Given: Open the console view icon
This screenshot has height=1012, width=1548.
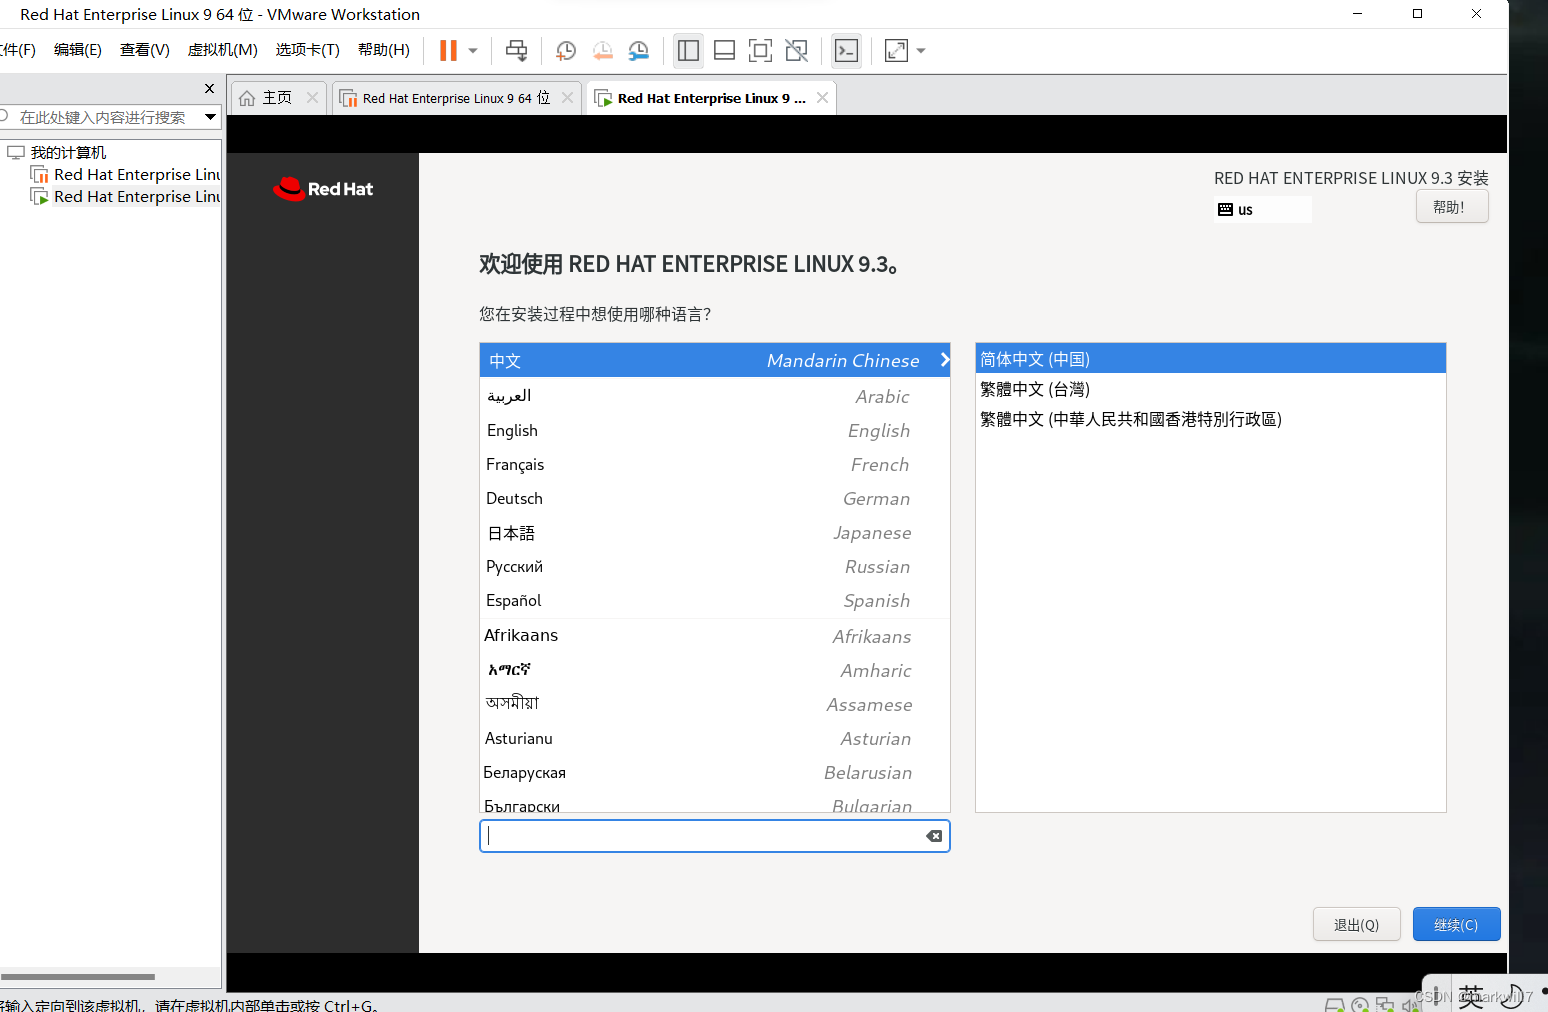Looking at the screenshot, I should coord(846,50).
